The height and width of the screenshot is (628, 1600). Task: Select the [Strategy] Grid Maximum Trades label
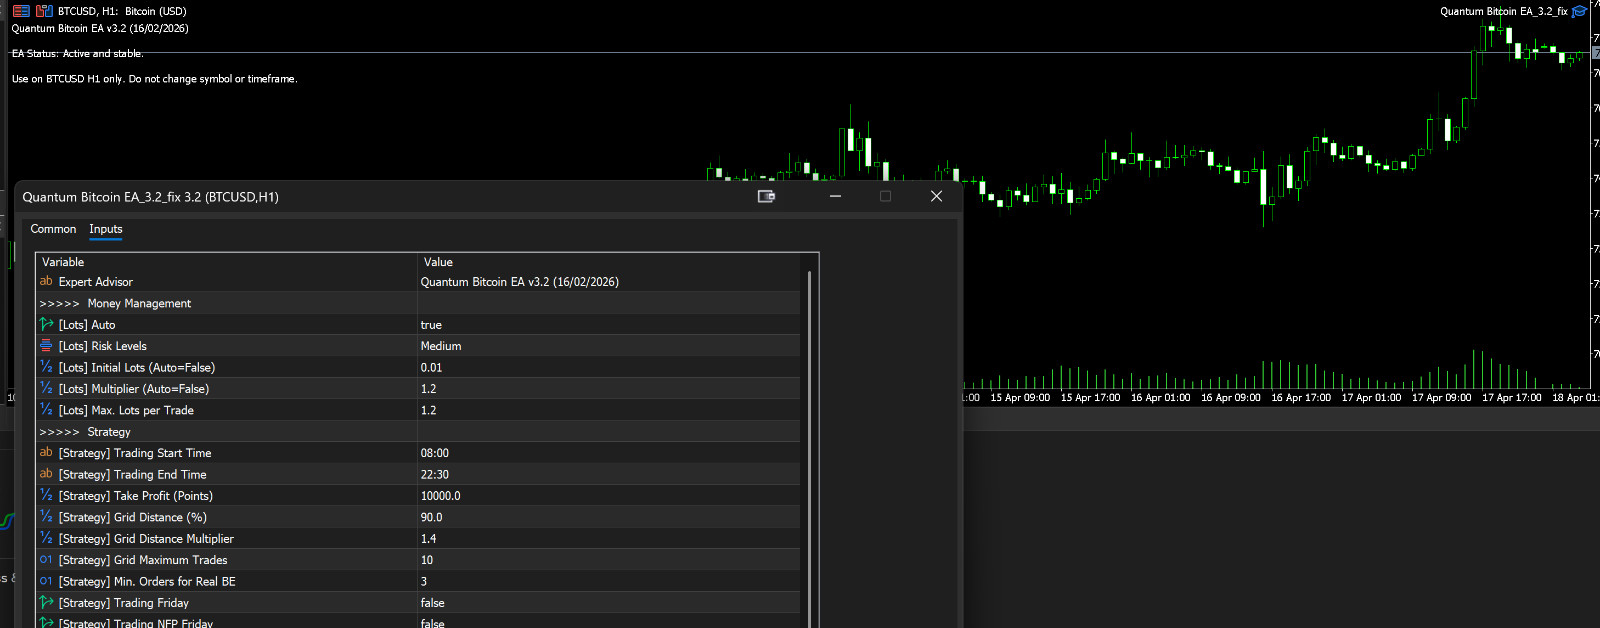143,559
